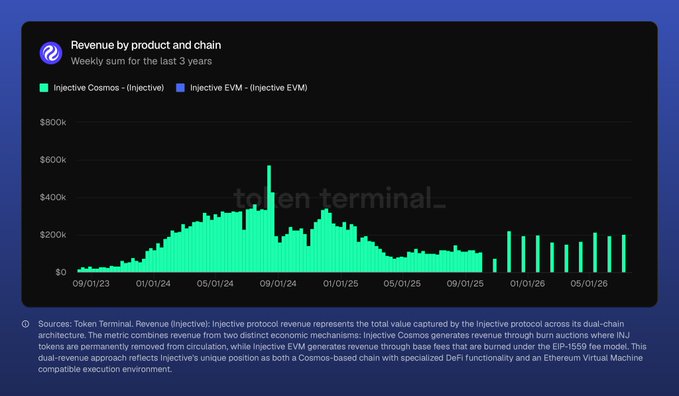Click the $0 y-axis label
Image resolution: width=679 pixels, height=396 pixels.
[61, 273]
